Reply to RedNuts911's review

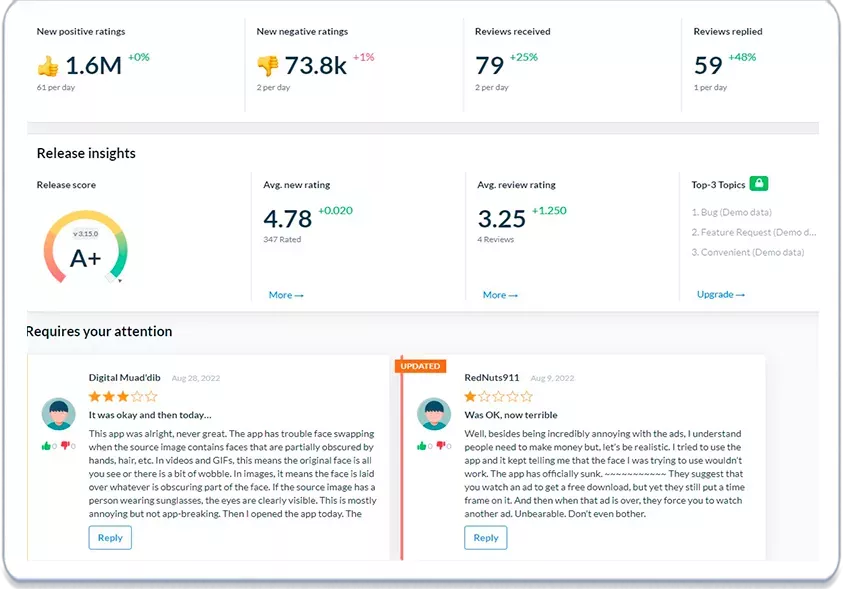point(485,538)
